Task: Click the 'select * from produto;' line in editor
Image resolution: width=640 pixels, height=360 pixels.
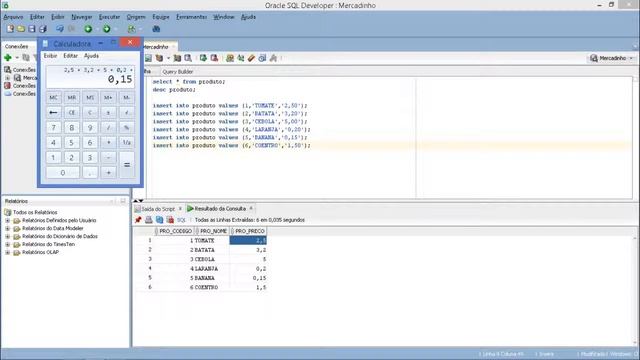Action: click(x=189, y=82)
